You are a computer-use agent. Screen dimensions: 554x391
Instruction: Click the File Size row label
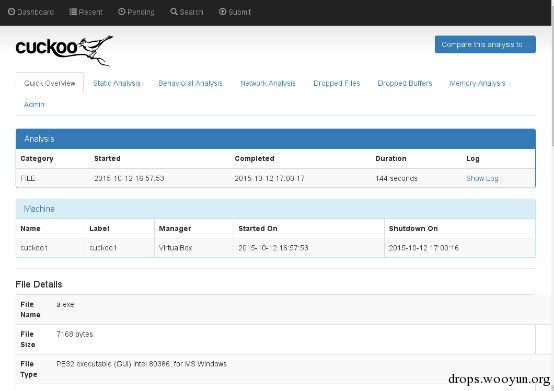click(x=28, y=339)
